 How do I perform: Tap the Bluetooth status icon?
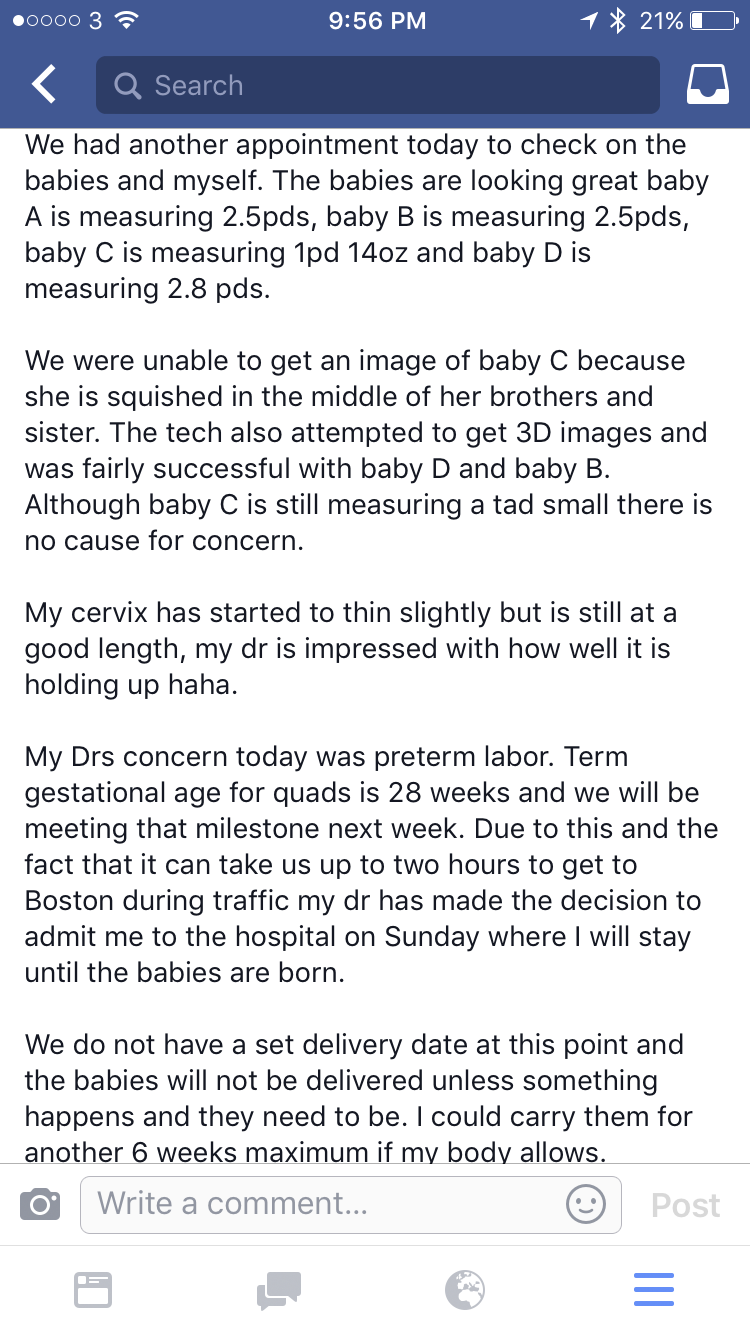(618, 20)
